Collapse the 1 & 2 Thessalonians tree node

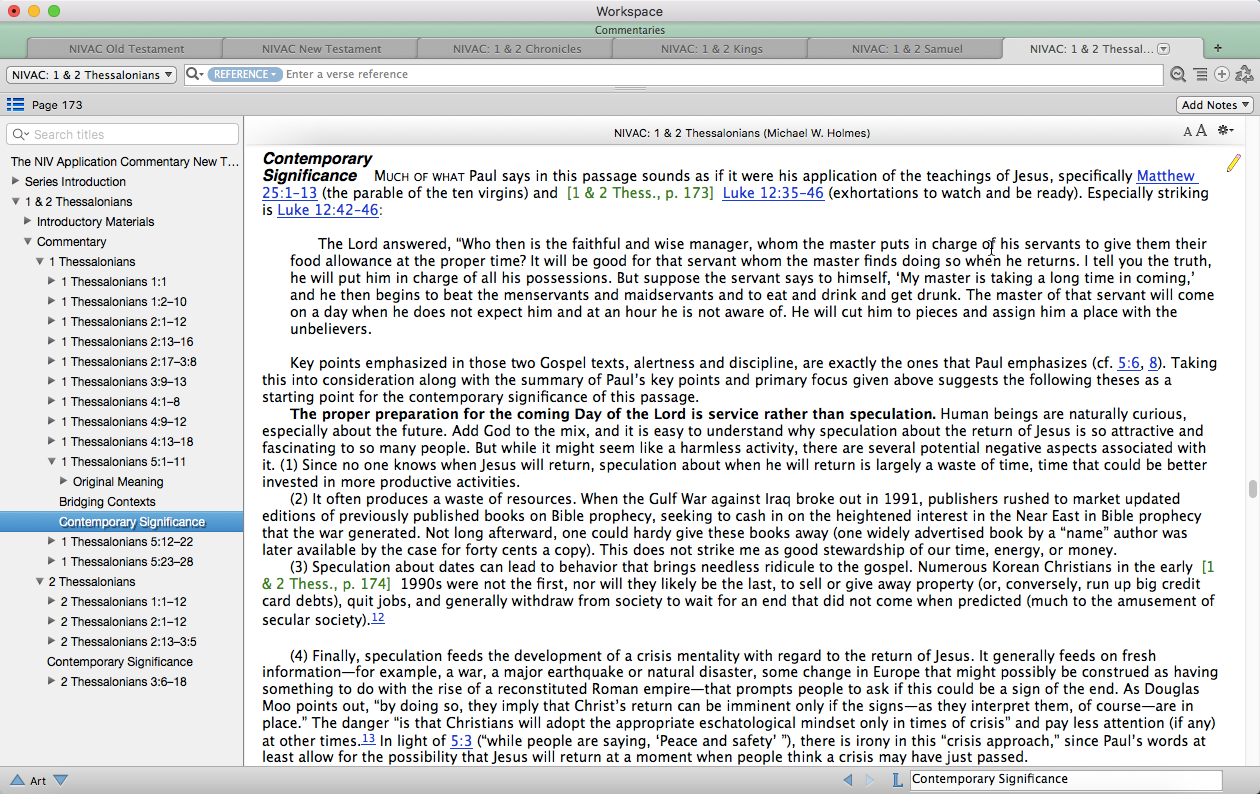[15, 201]
